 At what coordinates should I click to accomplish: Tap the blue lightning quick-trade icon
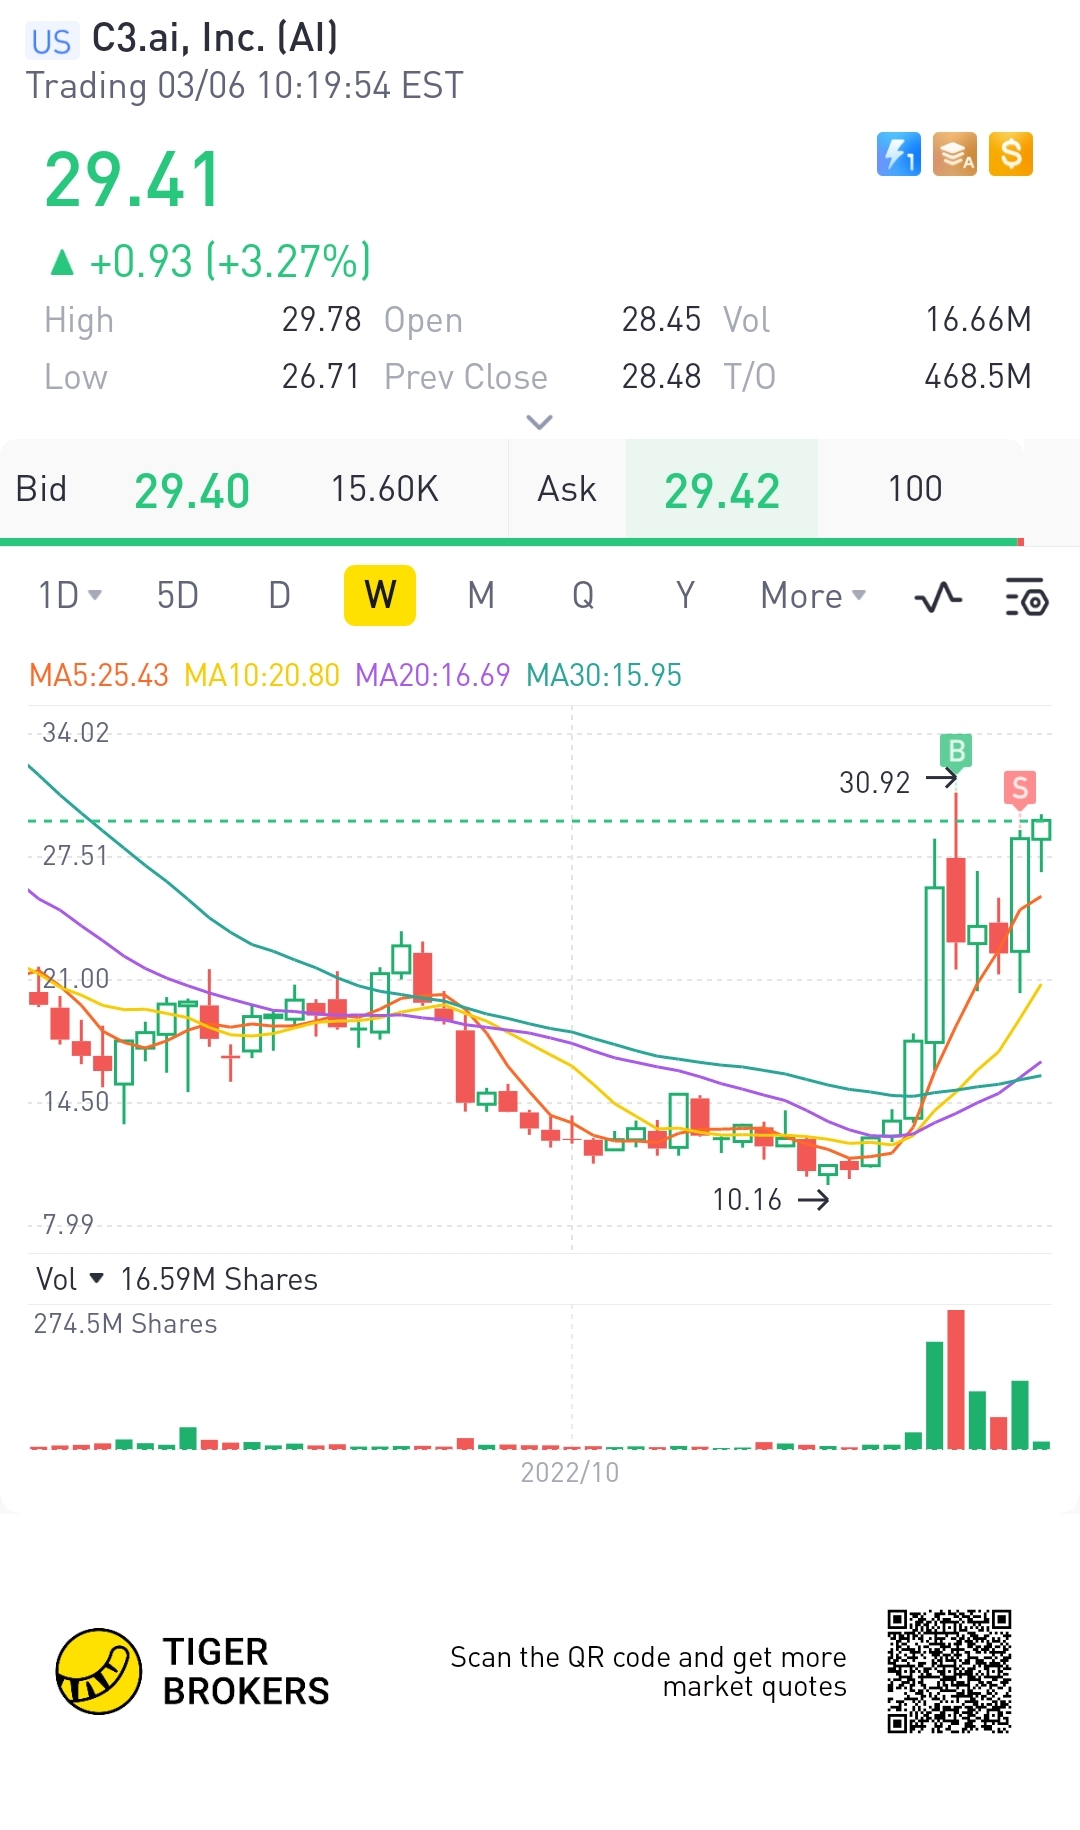[x=898, y=155]
